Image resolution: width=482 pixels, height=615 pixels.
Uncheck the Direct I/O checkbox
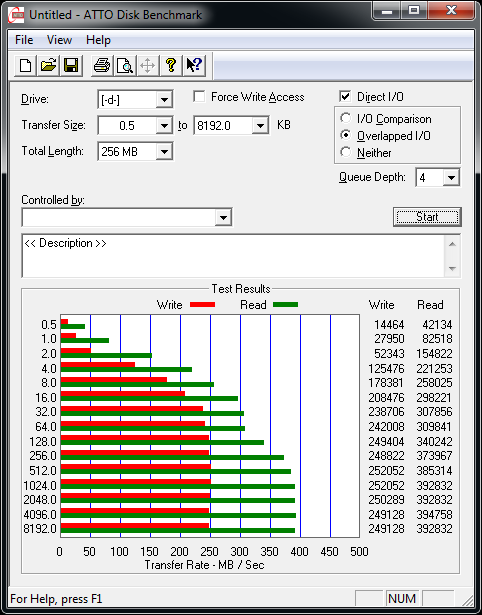tap(345, 96)
